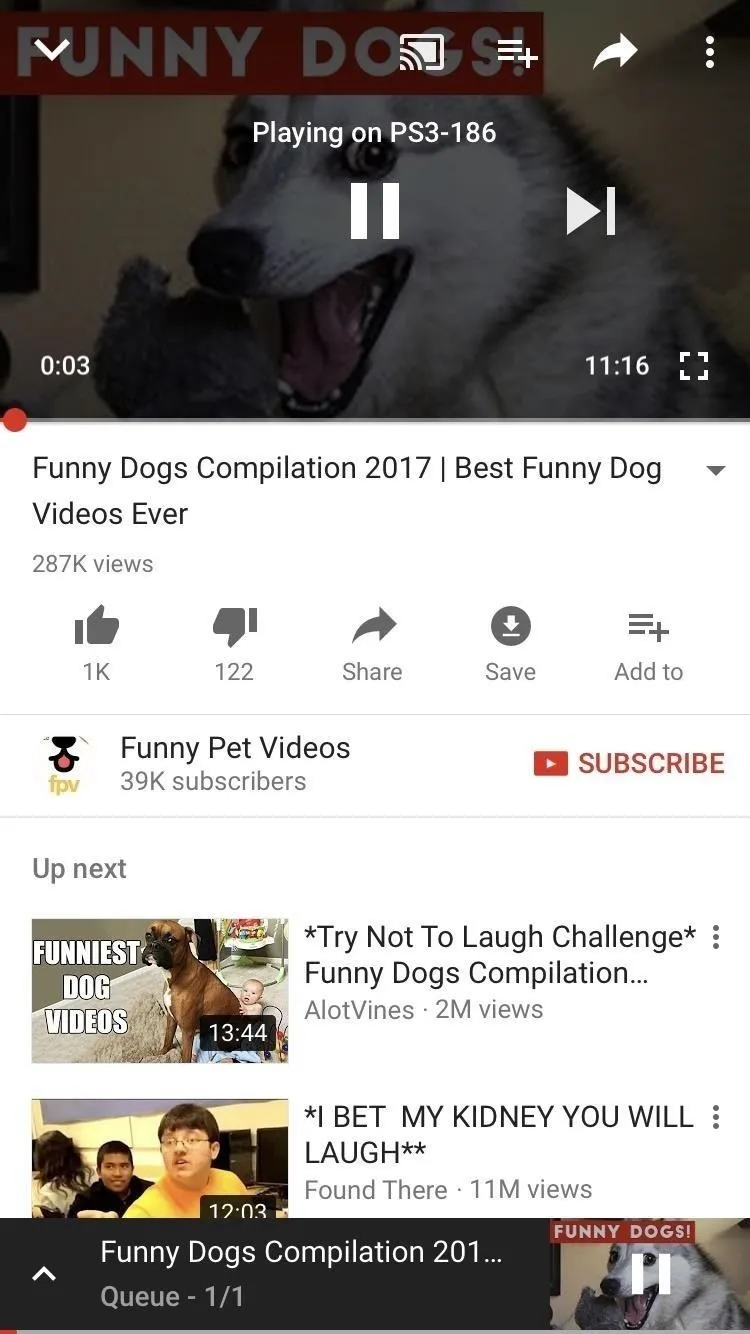Subscribe to the Funny Pet Videos channel
This screenshot has width=750, height=1334.
(x=629, y=763)
